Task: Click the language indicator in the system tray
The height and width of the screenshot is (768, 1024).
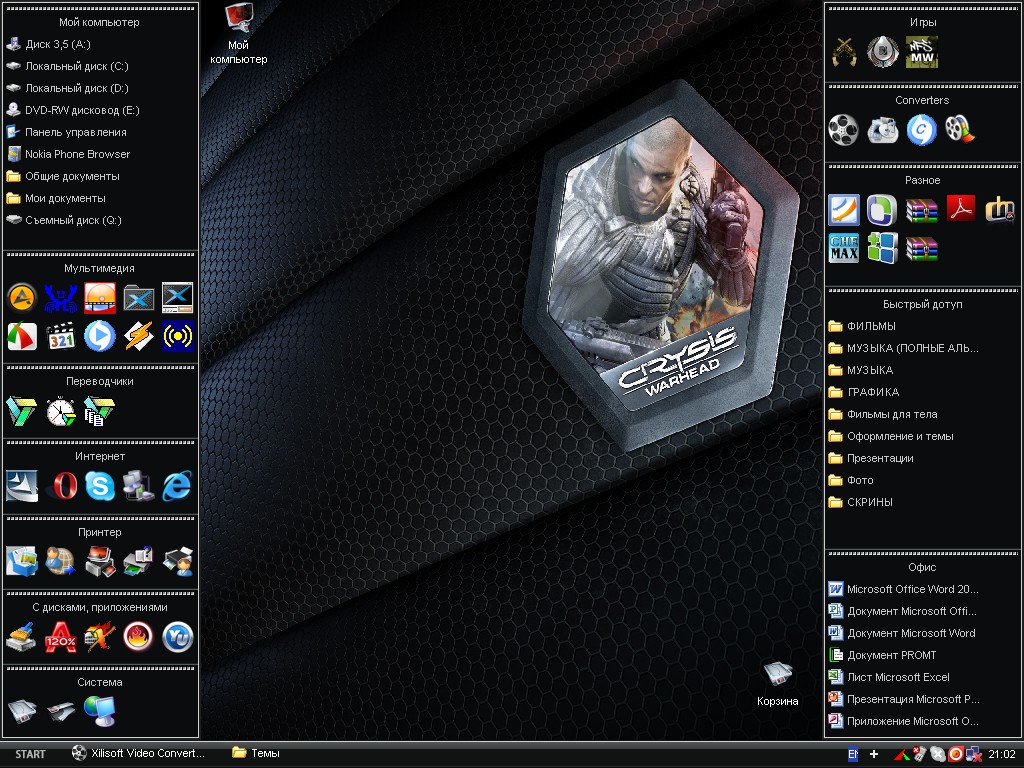Action: coord(853,754)
